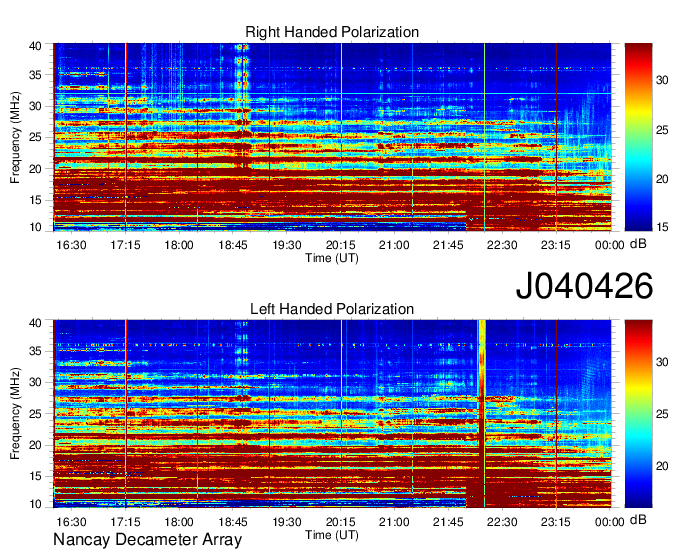680x552 pixels.
Task: Click "22:30" time tick on left-handed plot
Action: click(x=502, y=522)
